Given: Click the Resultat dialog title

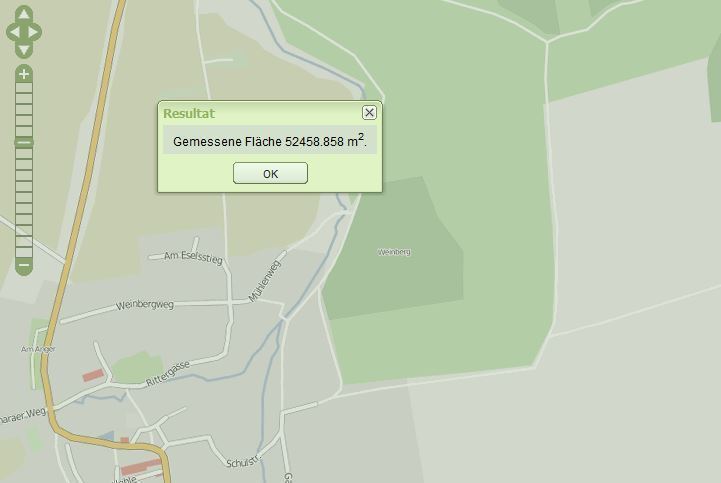Looking at the screenshot, I should (189, 113).
